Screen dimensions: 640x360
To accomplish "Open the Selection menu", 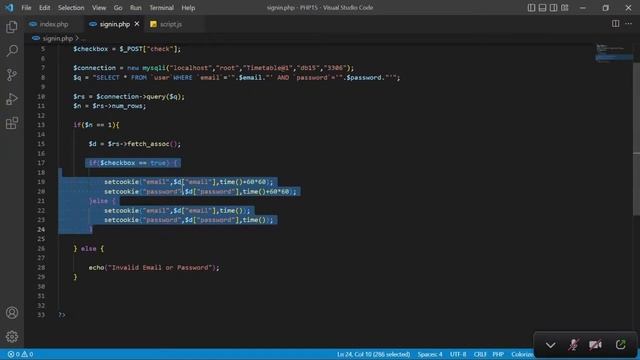I will (x=71, y=8).
